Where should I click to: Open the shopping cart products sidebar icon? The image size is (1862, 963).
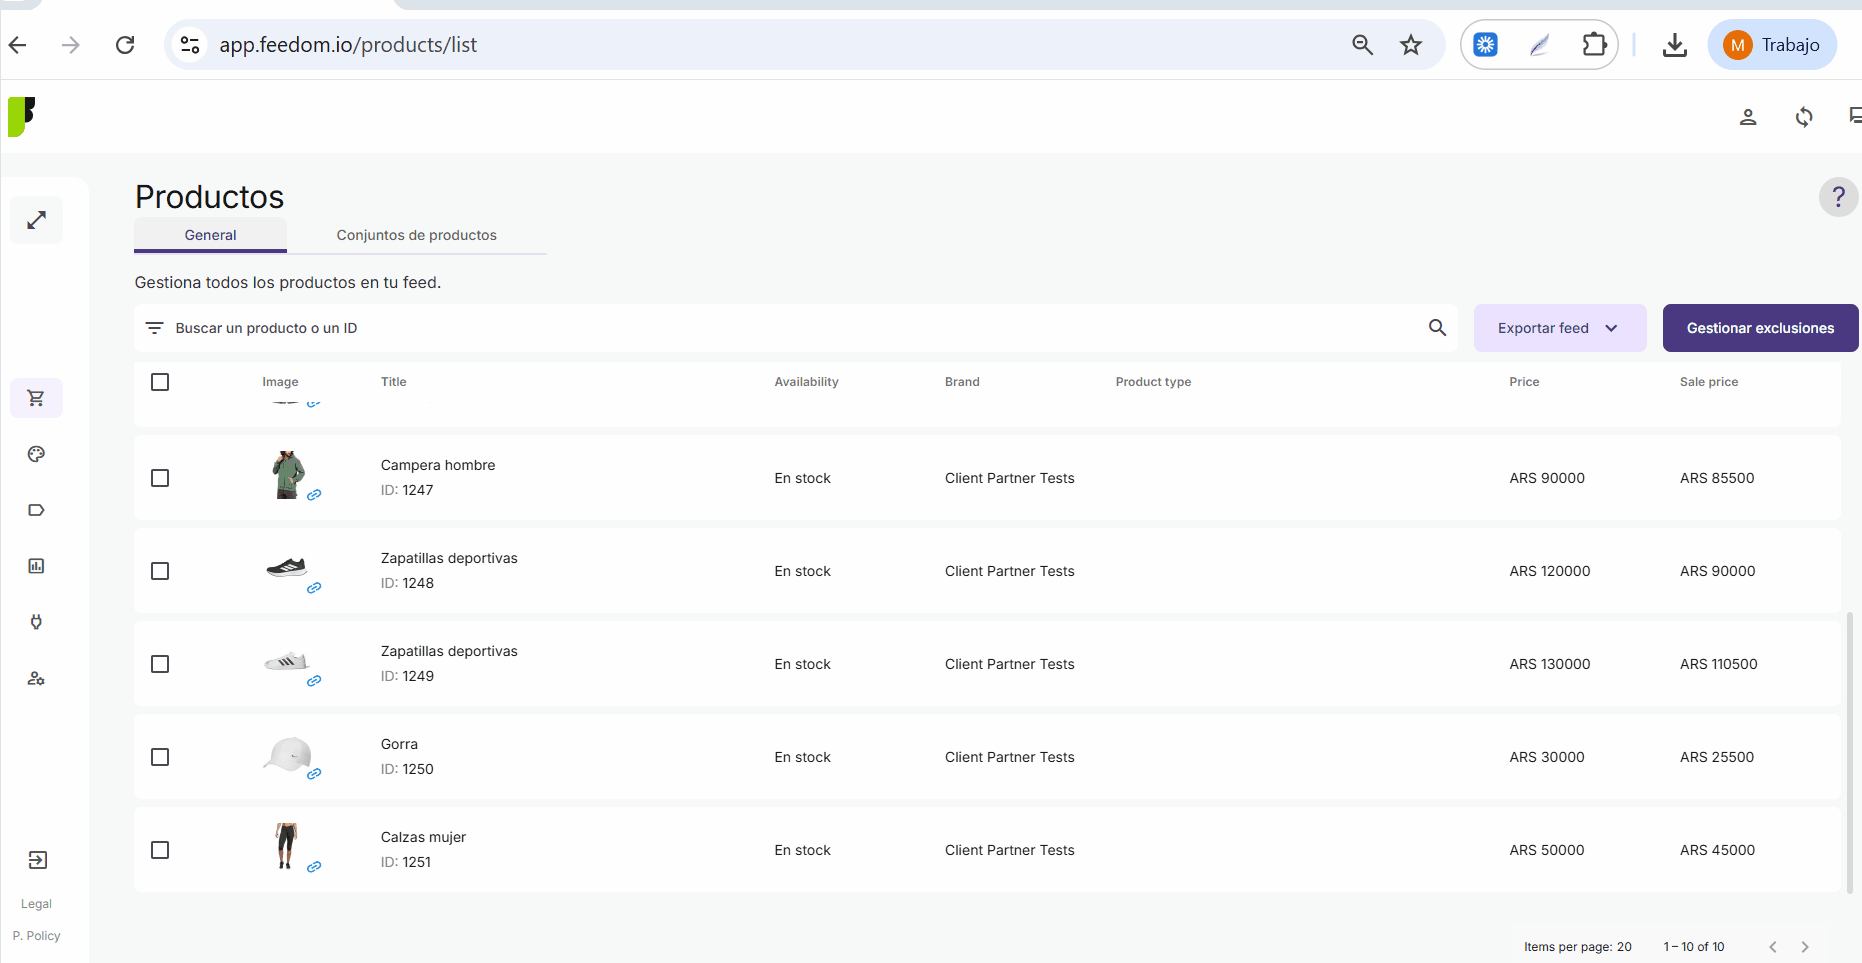tap(36, 398)
